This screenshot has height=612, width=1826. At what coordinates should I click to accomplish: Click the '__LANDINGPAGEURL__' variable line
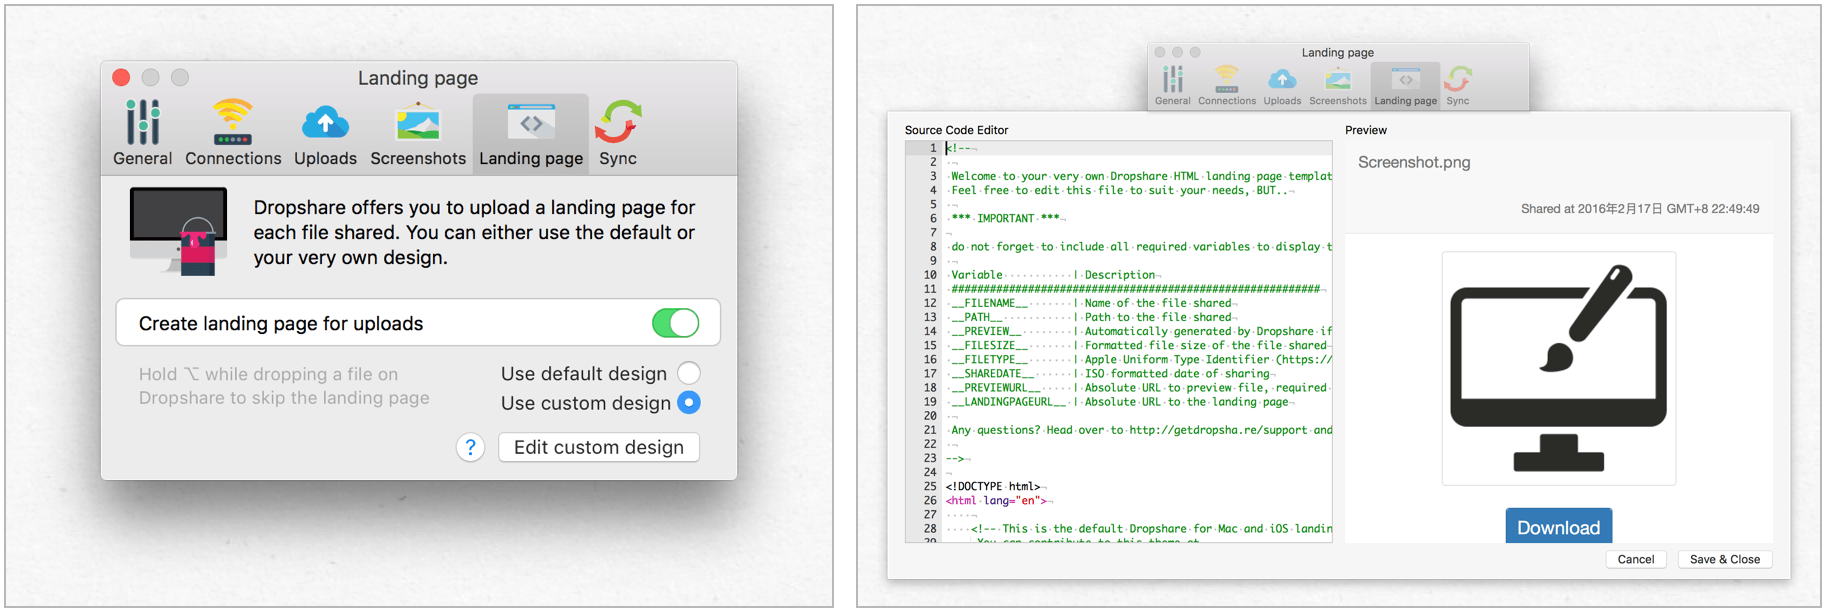[x=1120, y=402]
